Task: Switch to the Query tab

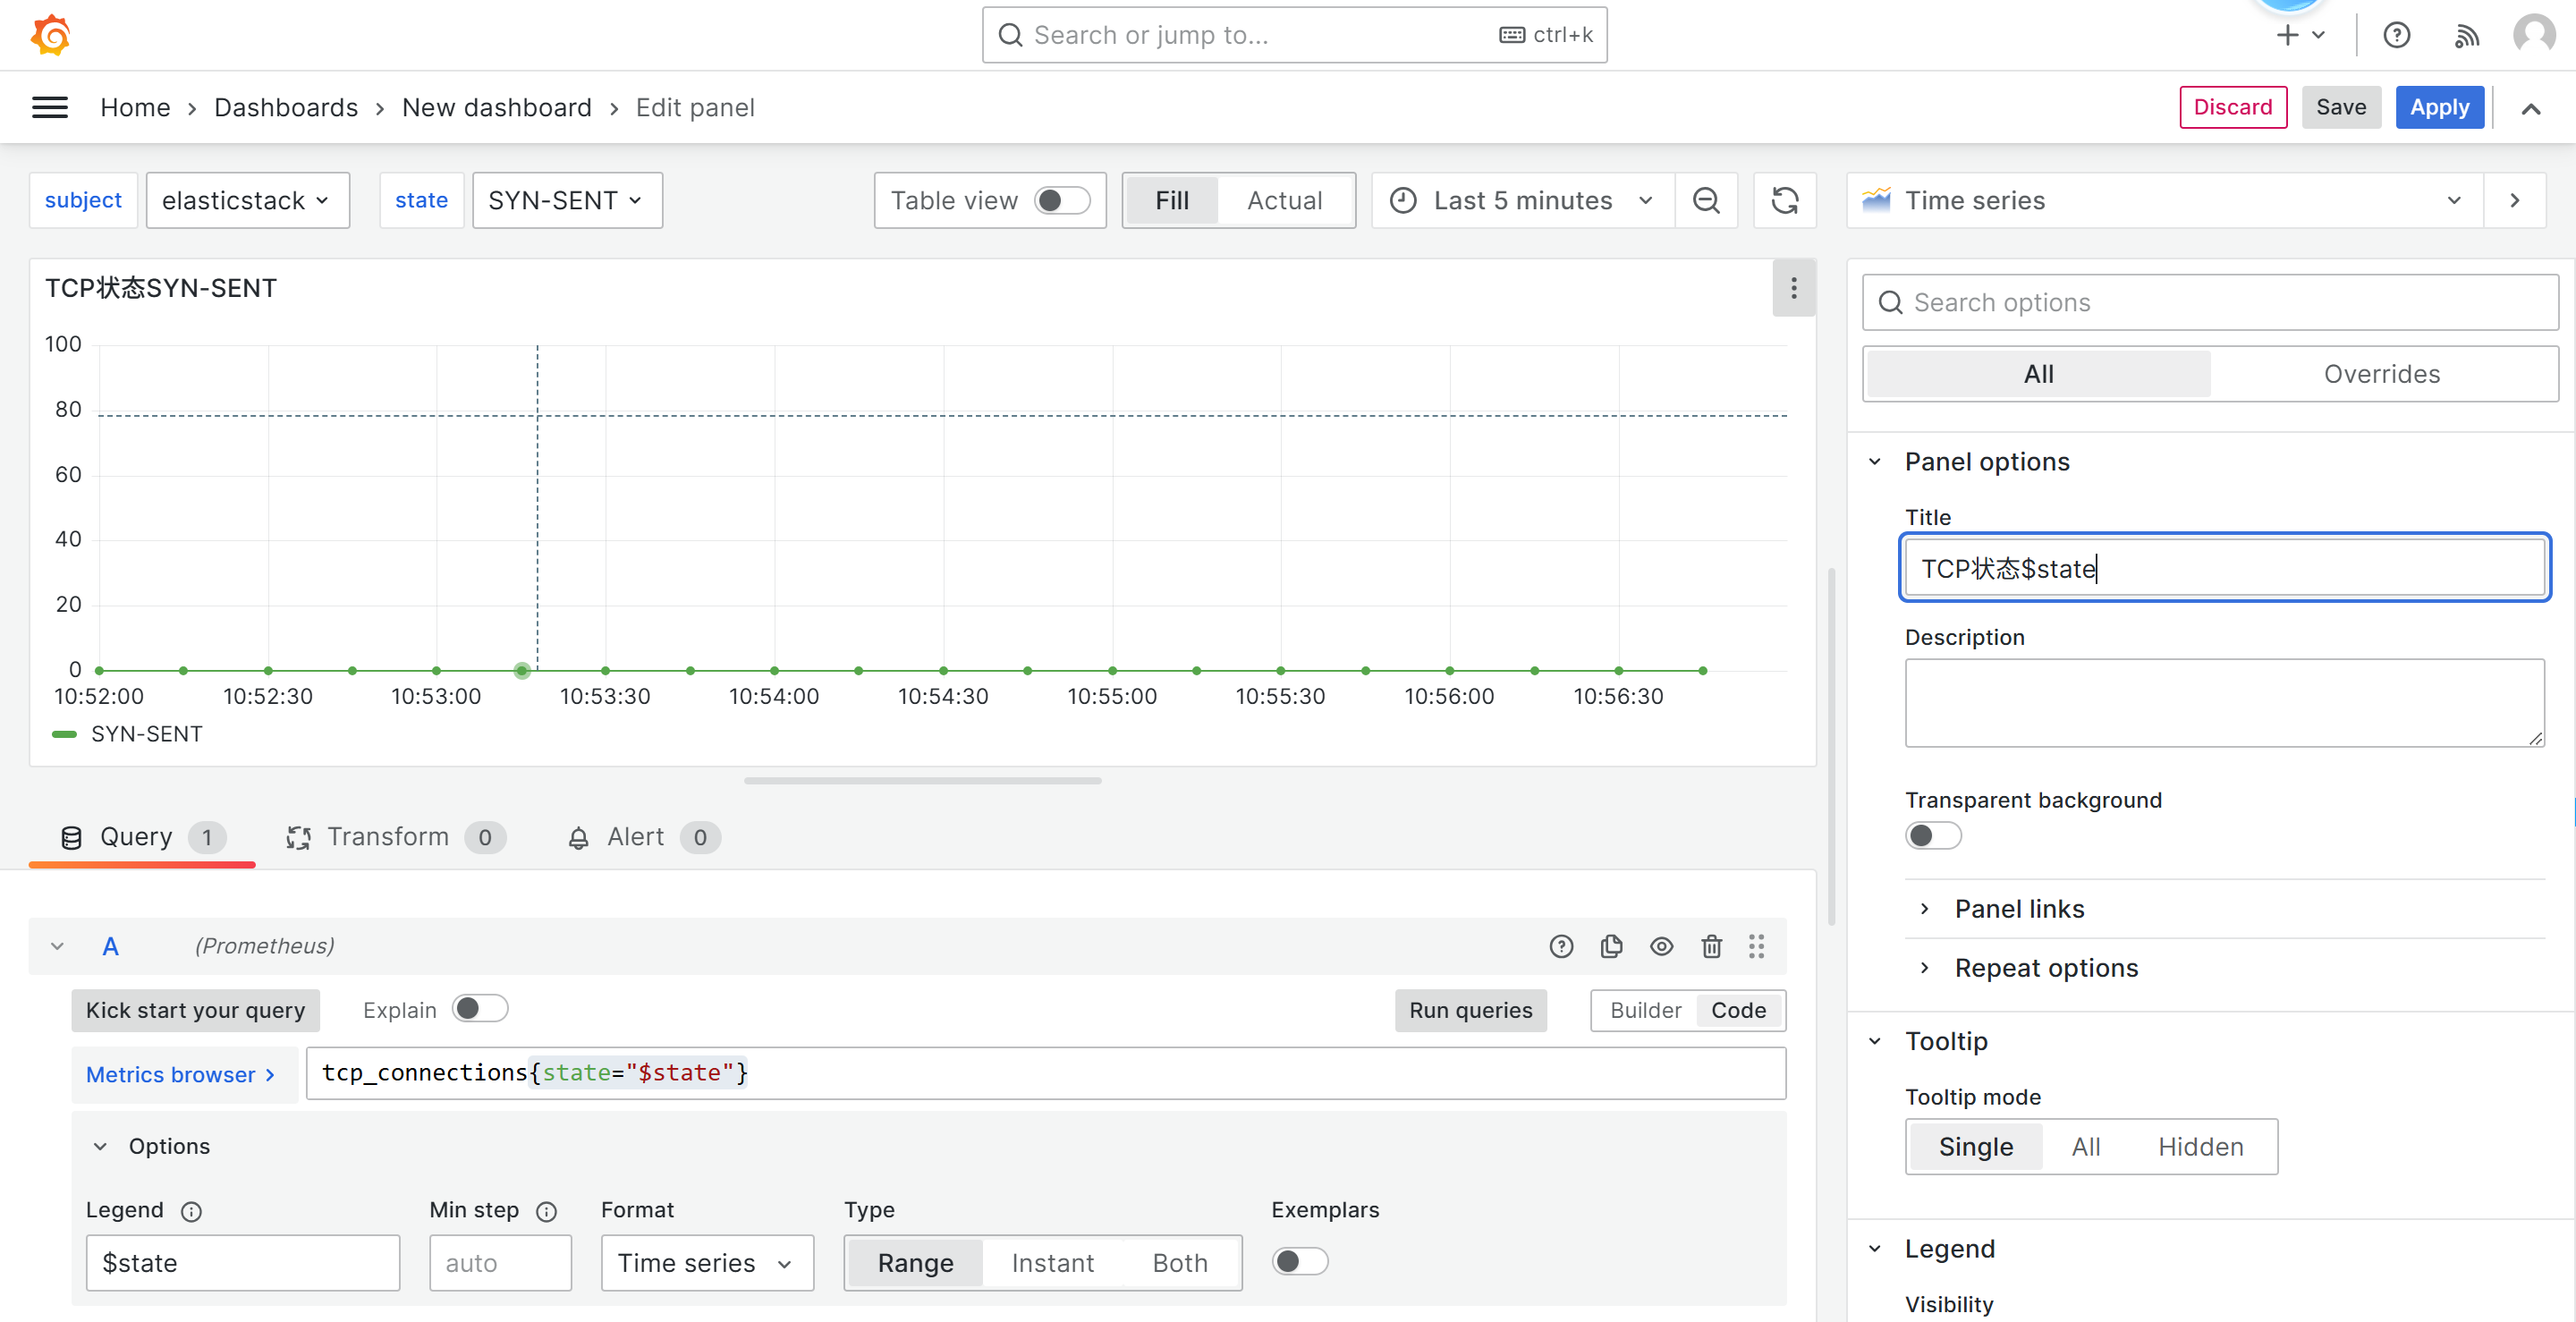Action: tap(142, 837)
